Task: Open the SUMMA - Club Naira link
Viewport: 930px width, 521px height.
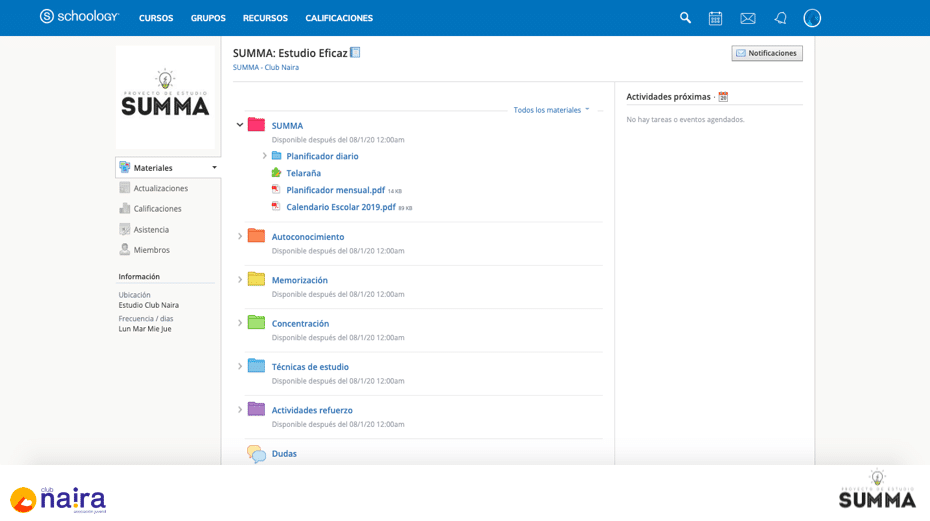Action: click(266, 67)
